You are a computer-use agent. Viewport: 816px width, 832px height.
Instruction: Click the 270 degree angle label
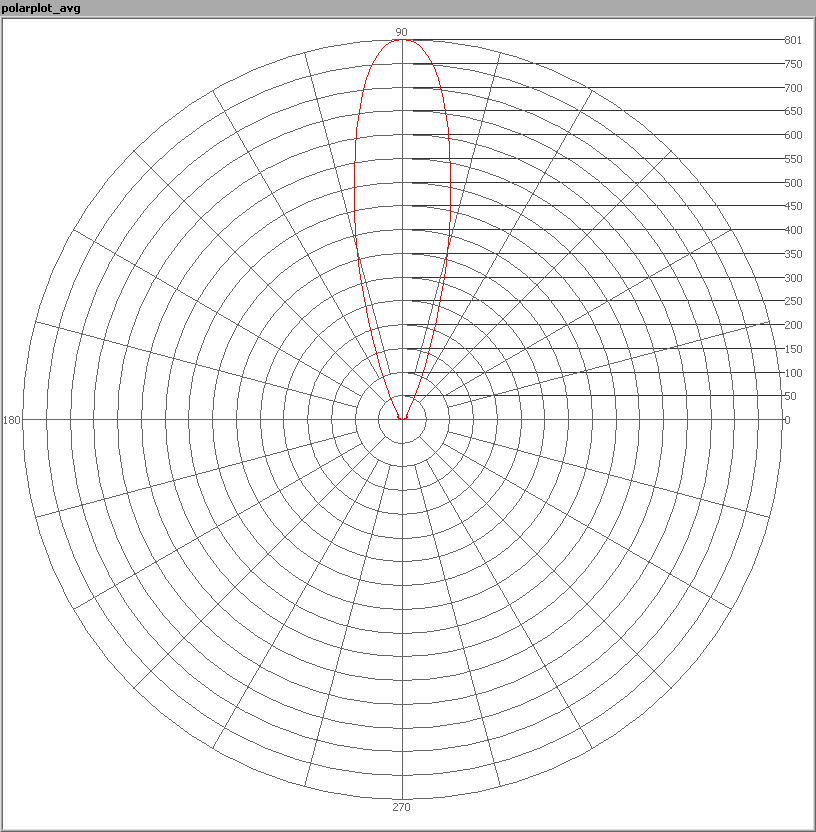pyautogui.click(x=401, y=807)
